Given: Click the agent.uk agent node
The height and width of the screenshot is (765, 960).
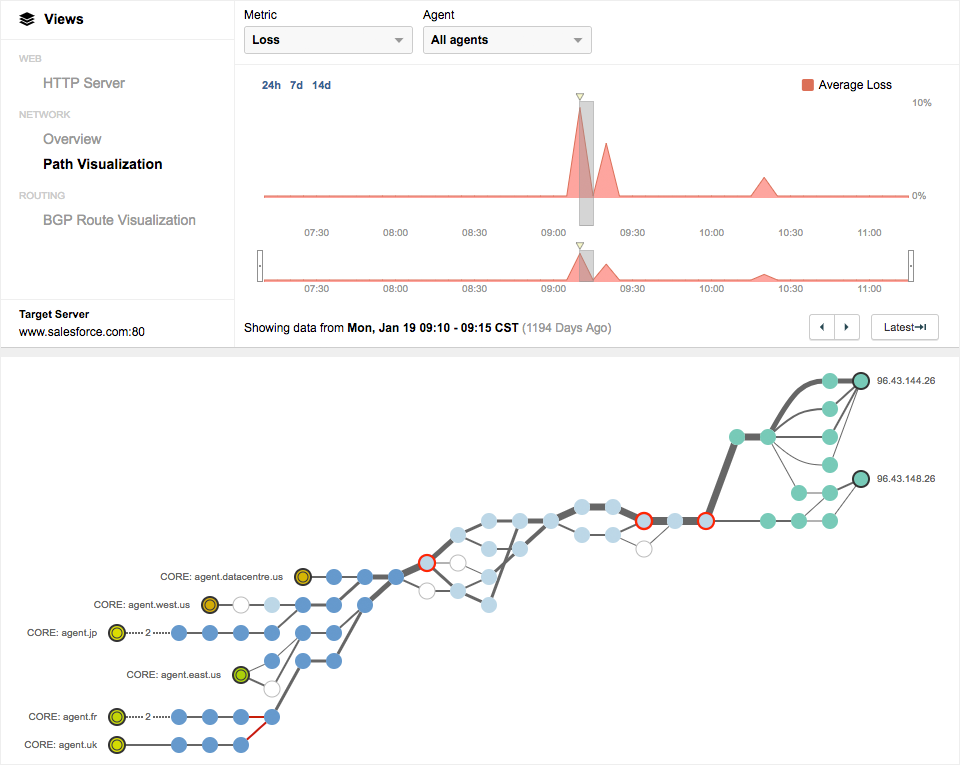Looking at the screenshot, I should (x=117, y=744).
